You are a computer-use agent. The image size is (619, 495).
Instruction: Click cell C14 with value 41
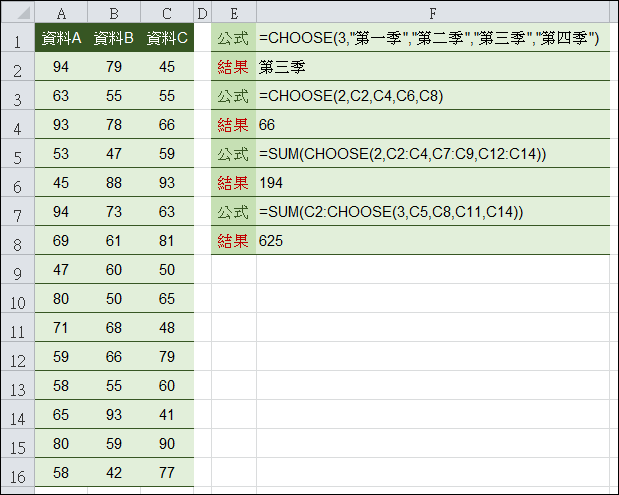coord(167,414)
